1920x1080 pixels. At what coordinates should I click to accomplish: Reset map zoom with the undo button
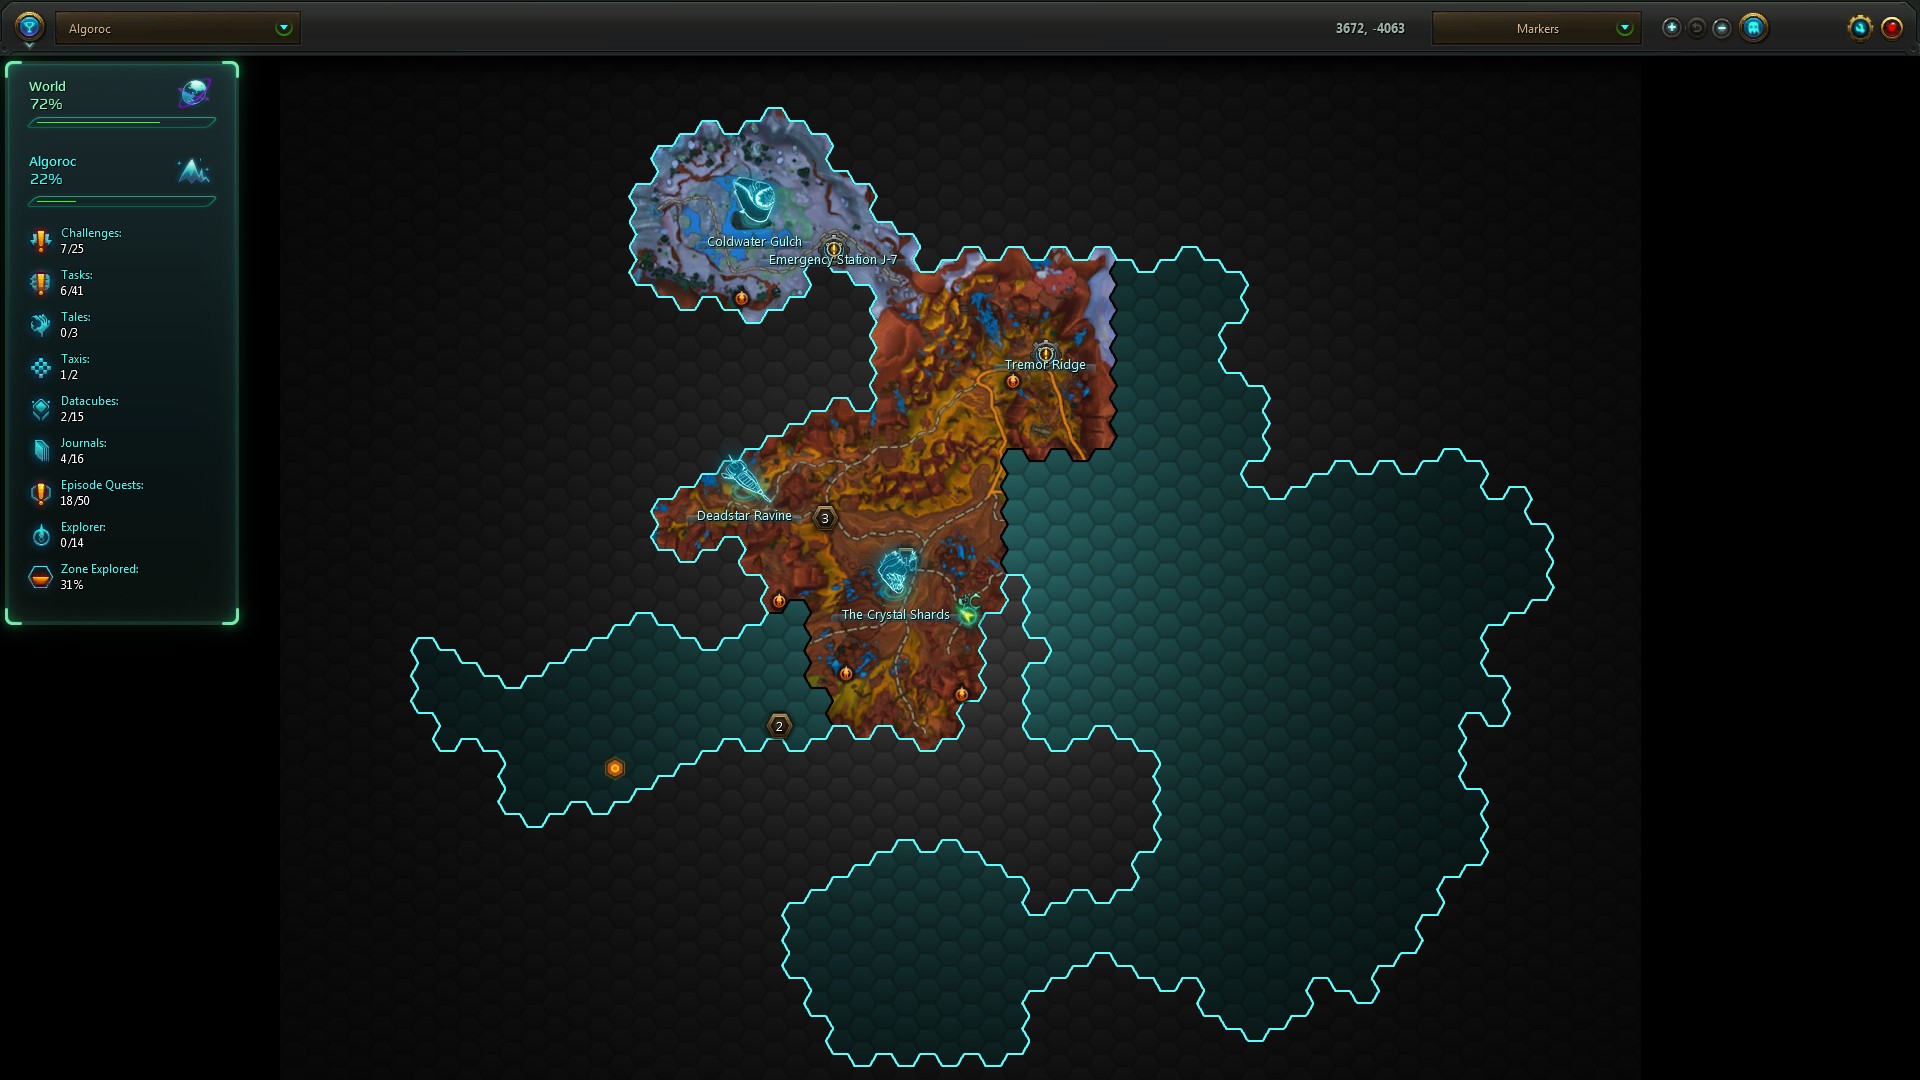click(x=1696, y=28)
